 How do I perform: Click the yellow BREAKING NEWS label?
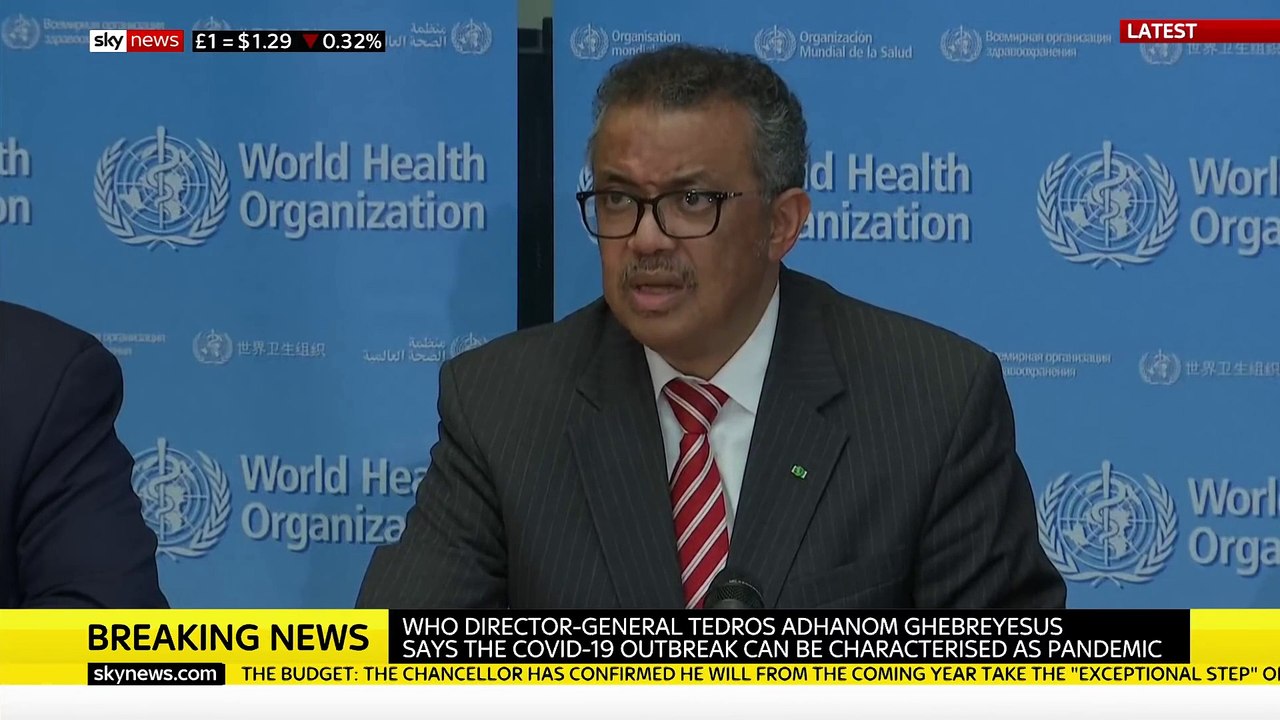228,637
